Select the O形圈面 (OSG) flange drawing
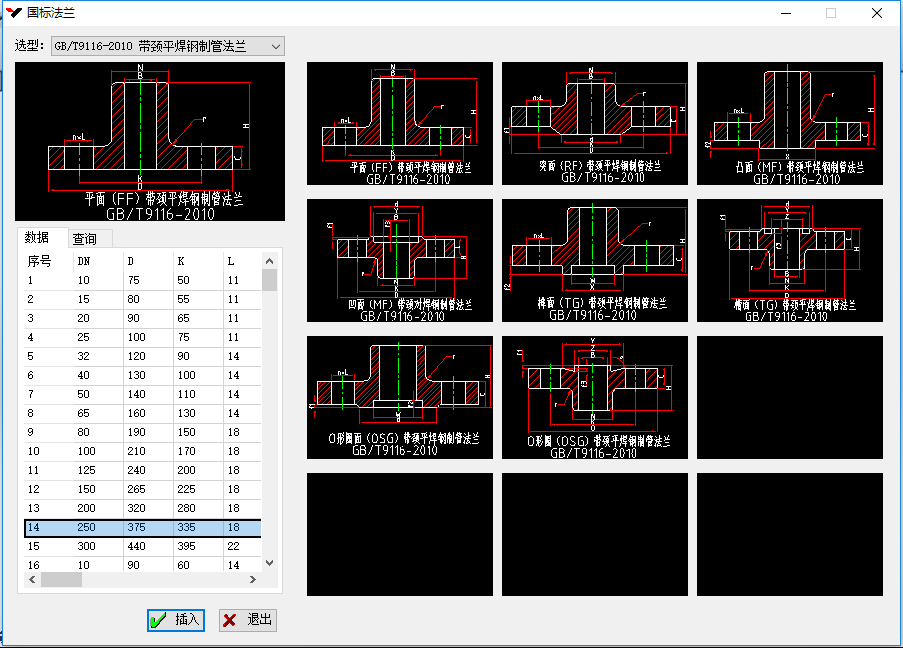This screenshot has width=903, height=648. [x=400, y=397]
